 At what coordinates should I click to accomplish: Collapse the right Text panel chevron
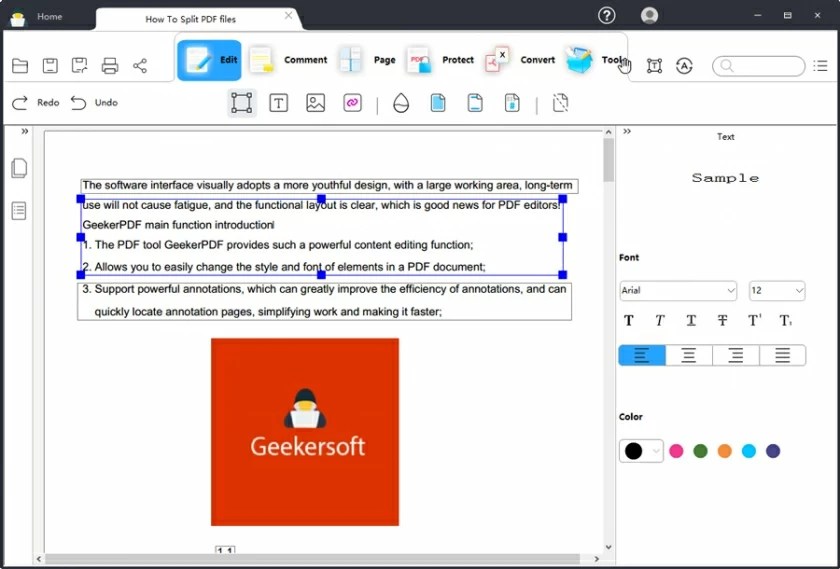click(627, 131)
